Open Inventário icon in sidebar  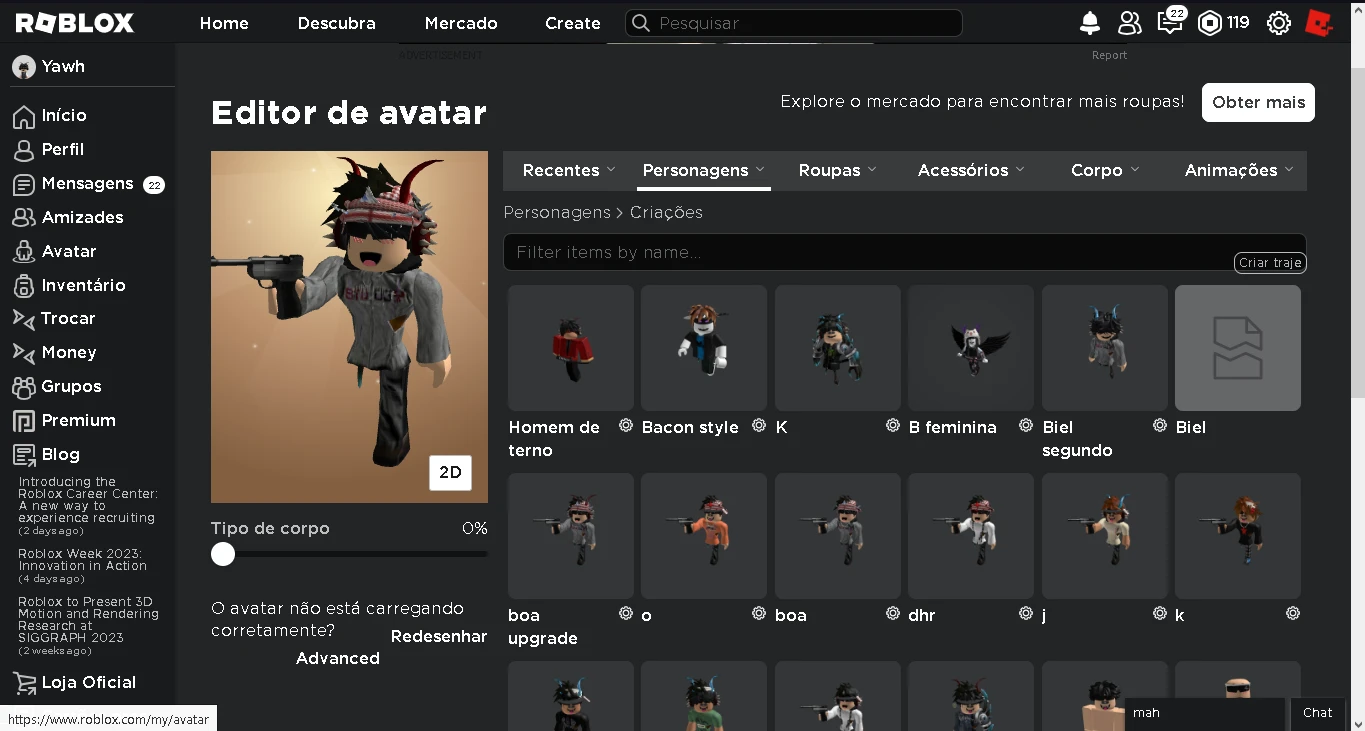click(24, 286)
